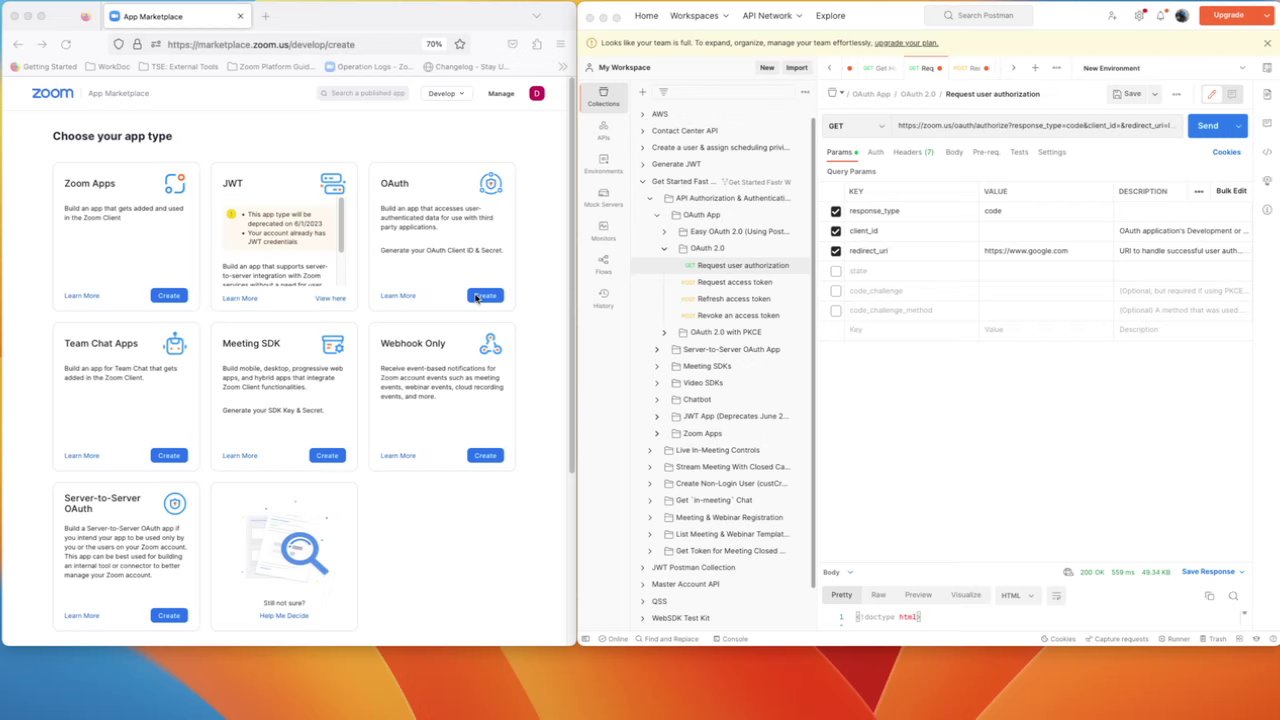Open the APIs section in Postman sidebar
Viewport: 1280px width, 720px height.
tap(603, 129)
